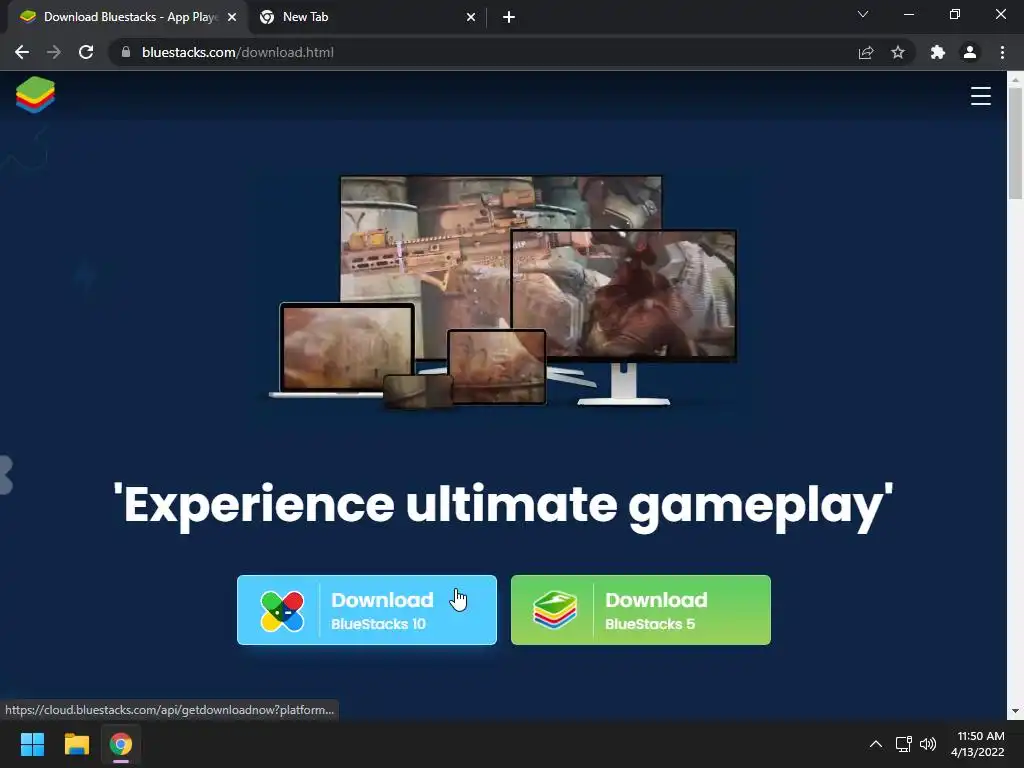Image resolution: width=1024 pixels, height=768 pixels.
Task: Show hidden system tray icons
Action: click(876, 744)
